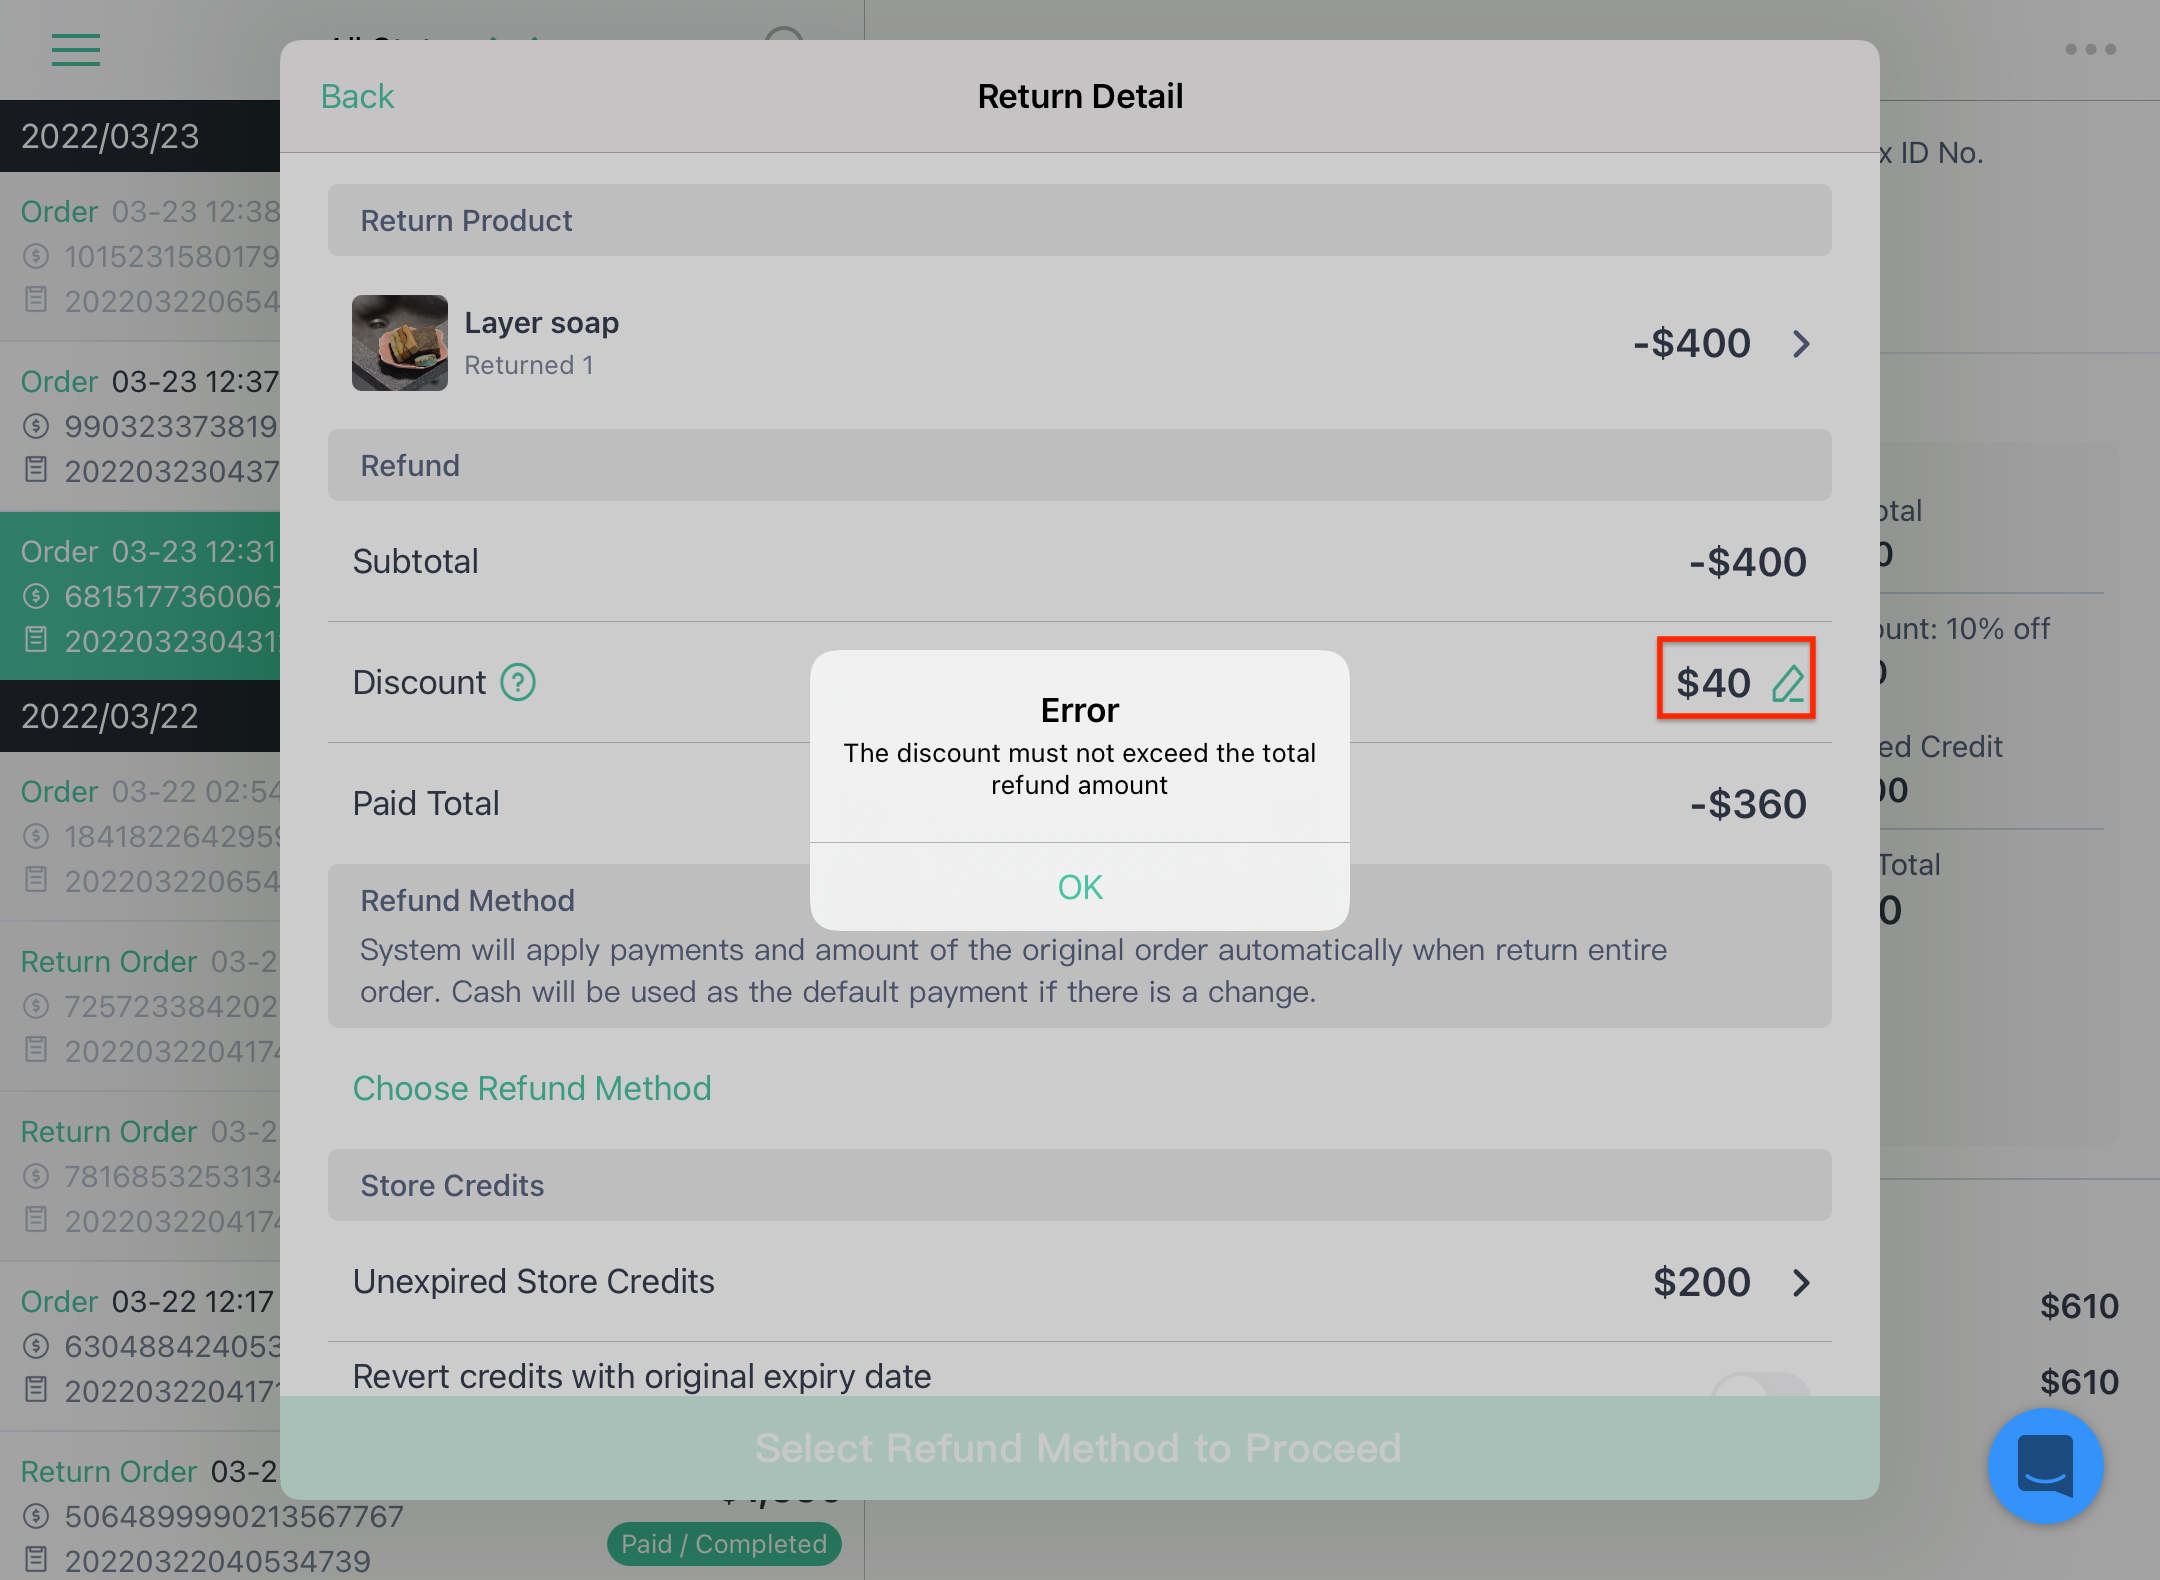This screenshot has height=1580, width=2160.
Task: Open the three-dot more options menu
Action: pos(2090,49)
